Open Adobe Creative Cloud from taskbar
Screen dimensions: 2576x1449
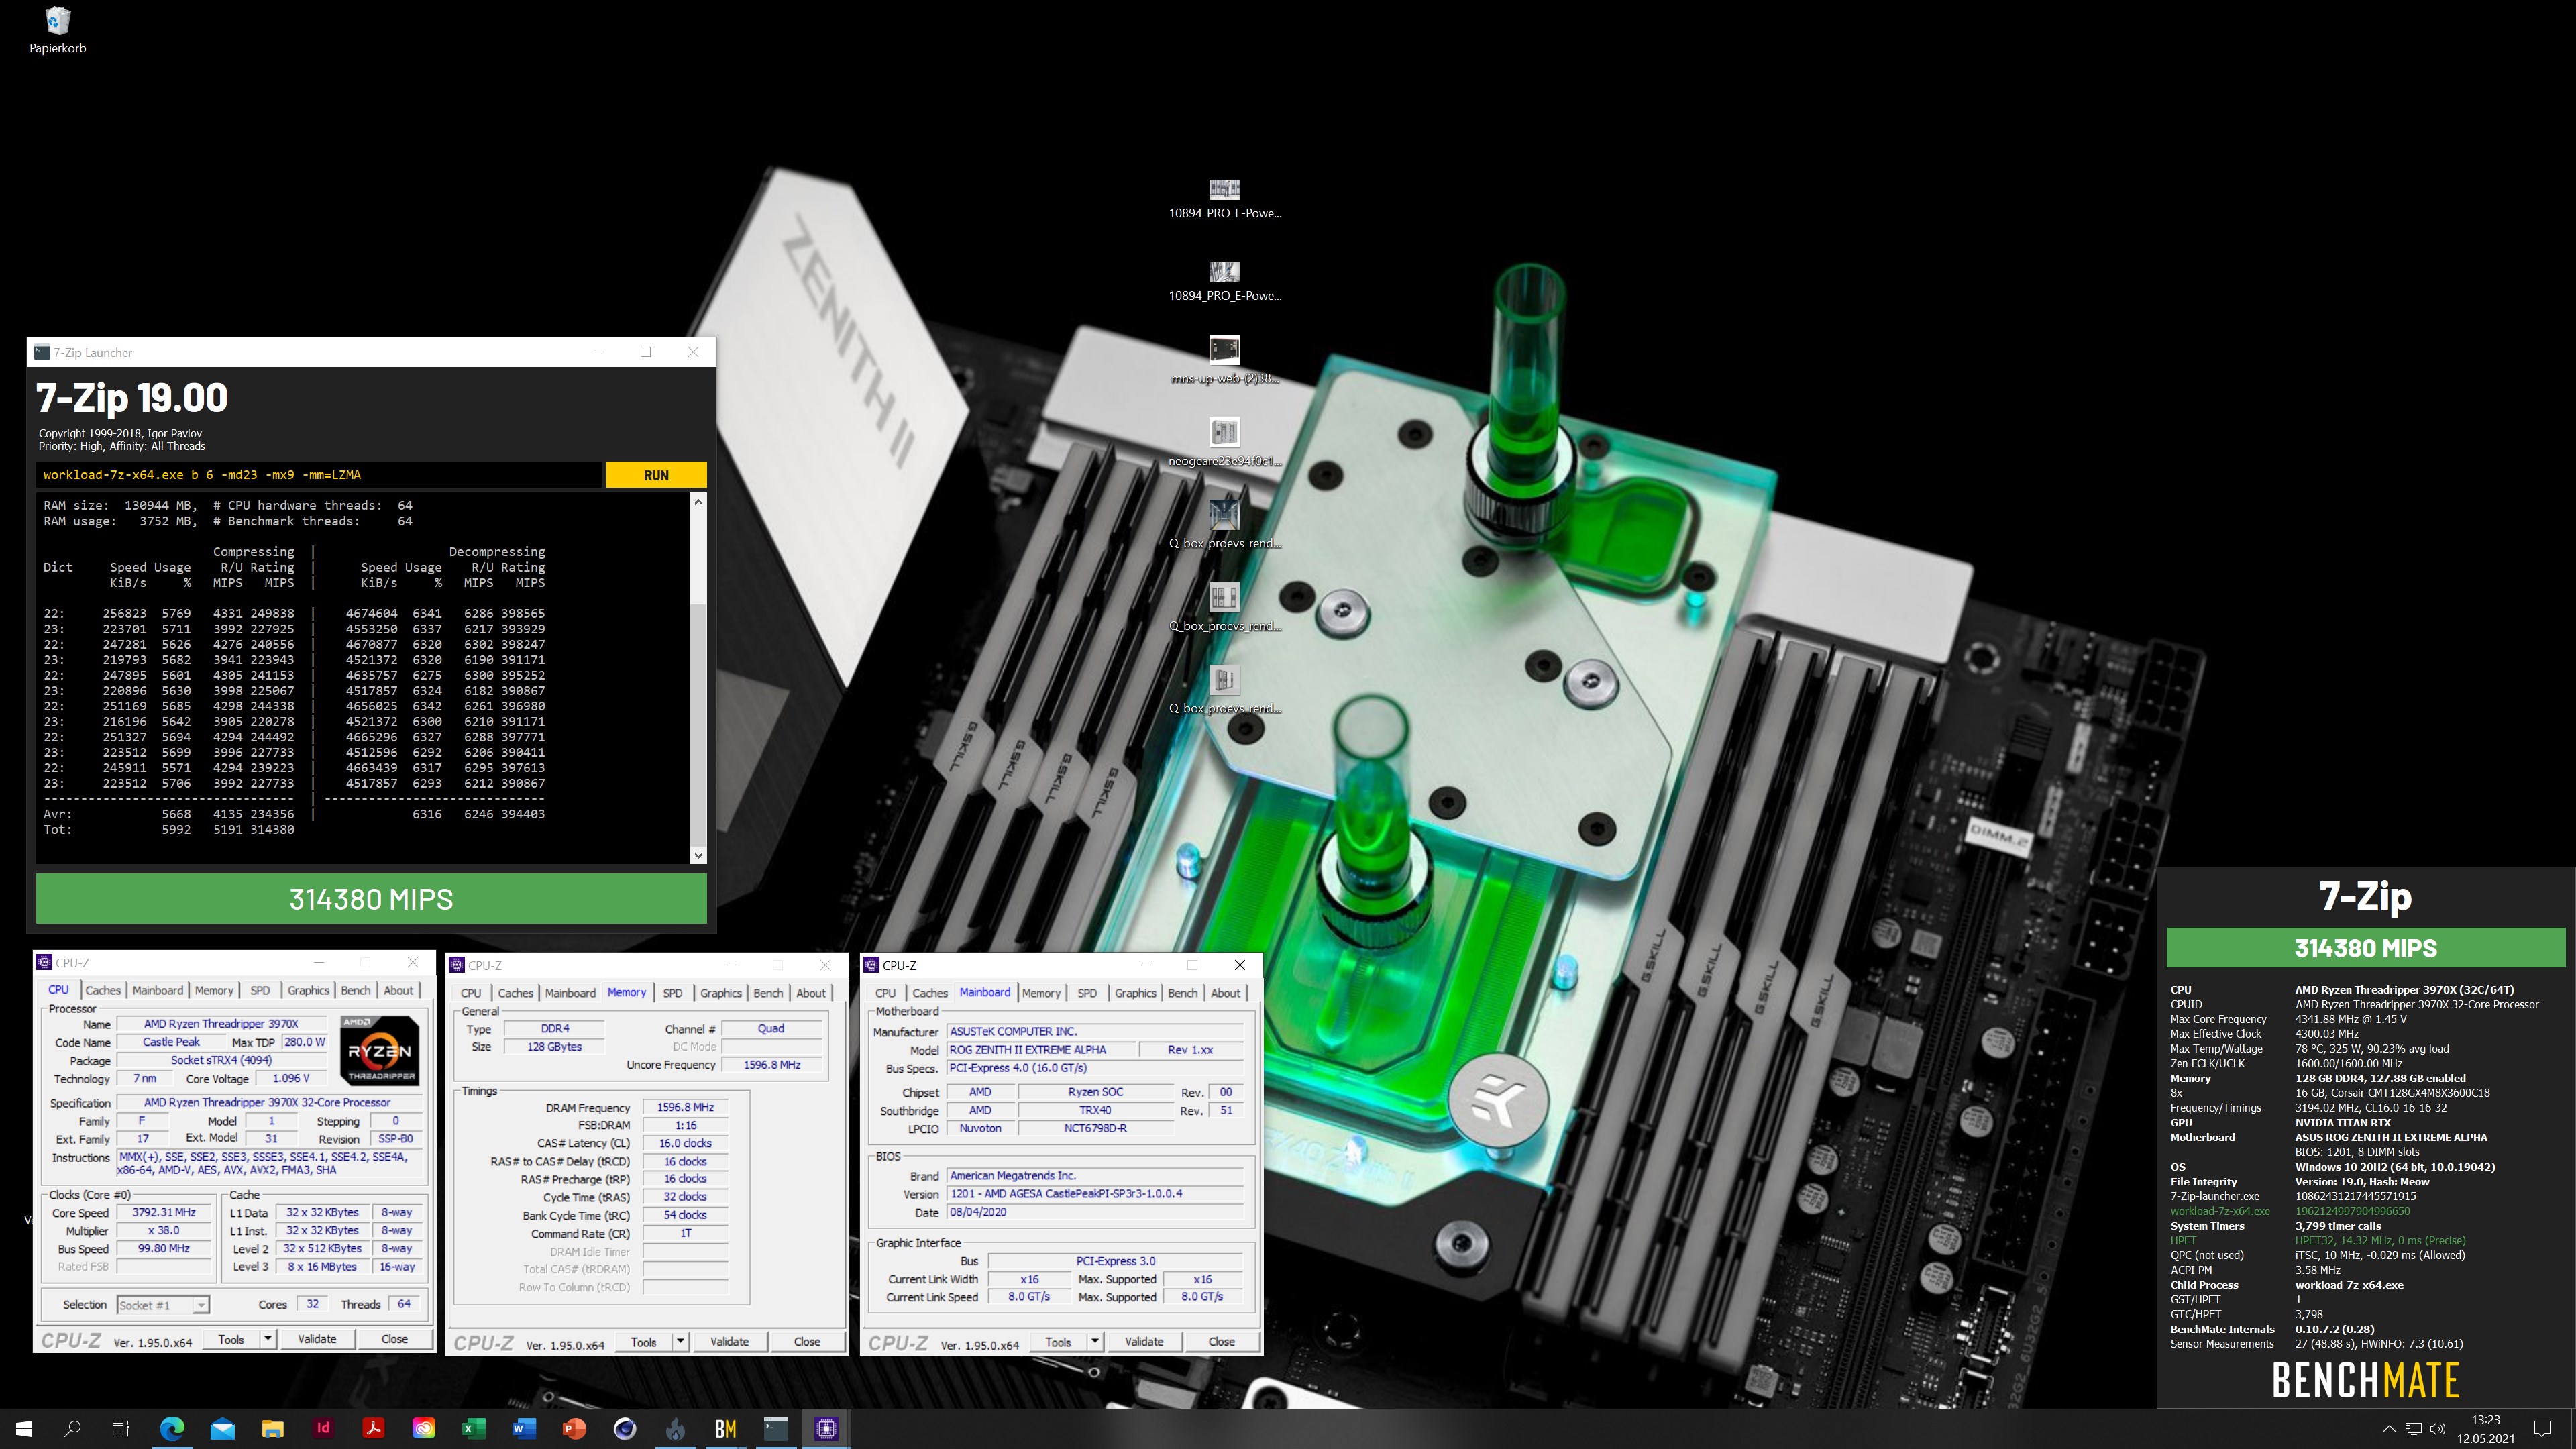click(x=424, y=1428)
